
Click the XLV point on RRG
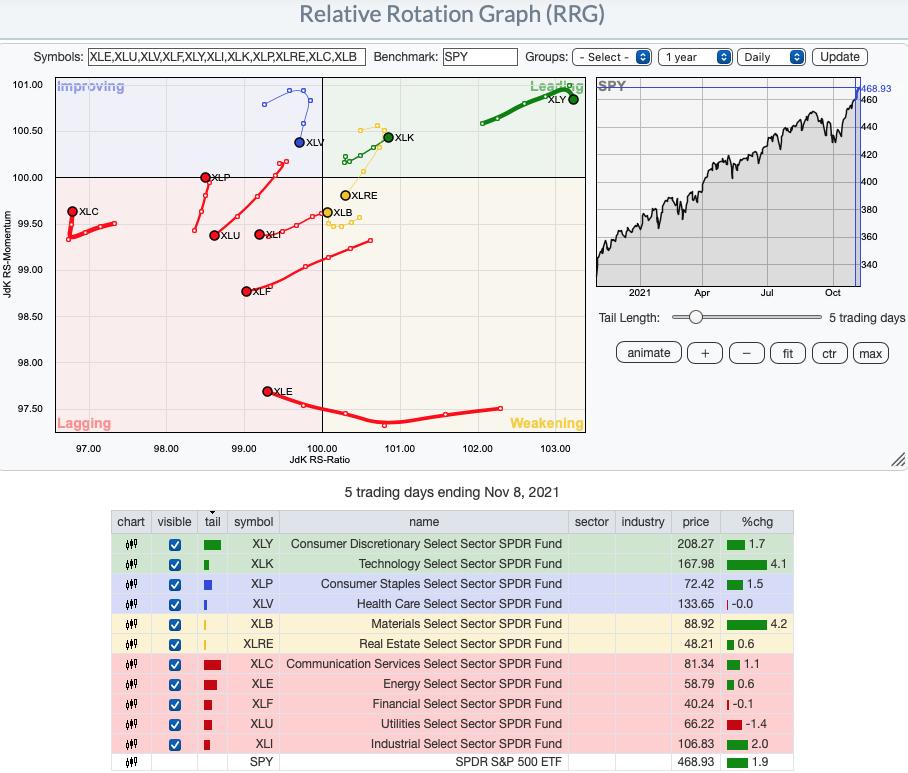(299, 142)
